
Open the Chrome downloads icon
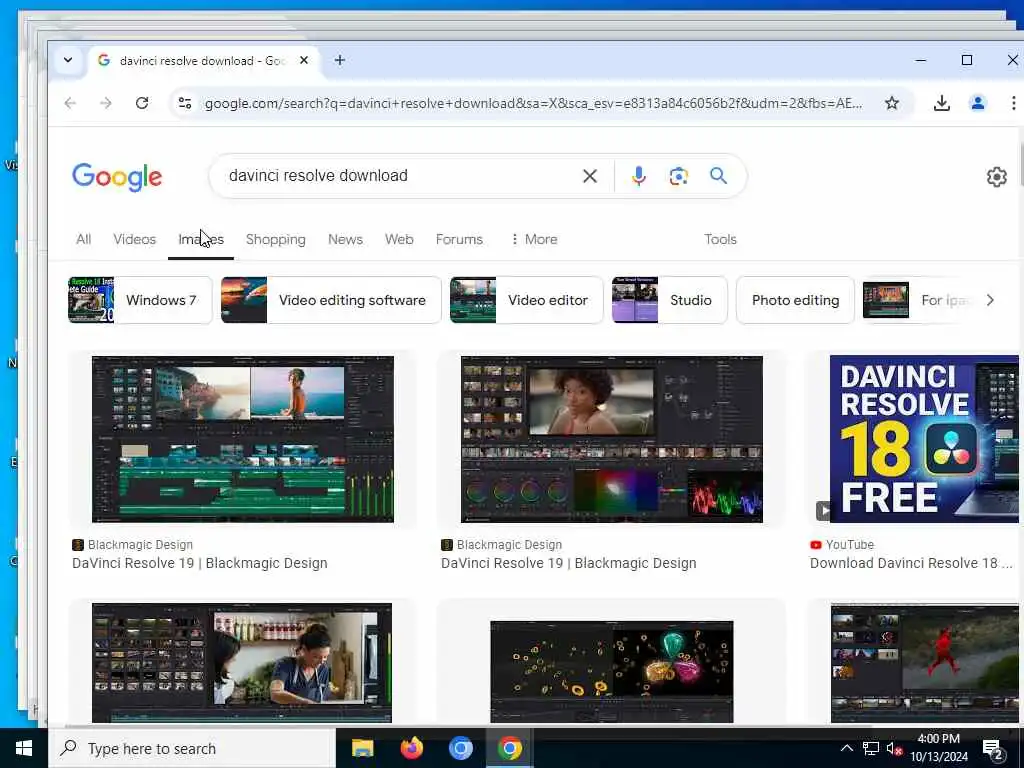[x=942, y=103]
